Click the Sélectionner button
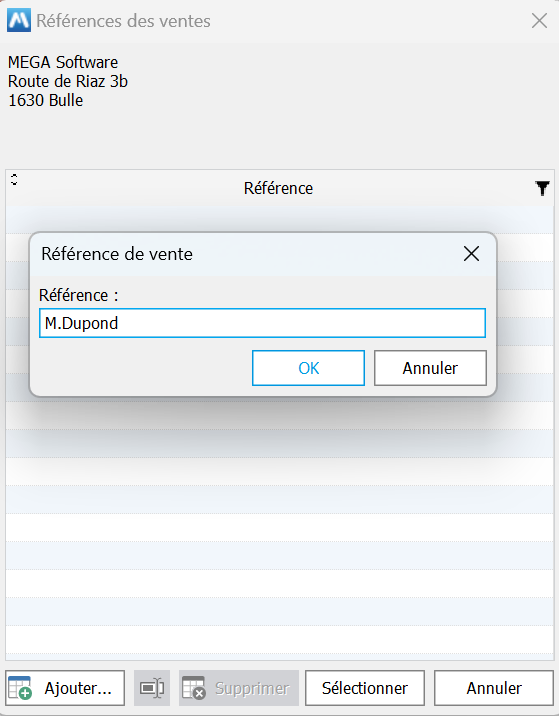Viewport: 559px width, 716px height. click(365, 688)
